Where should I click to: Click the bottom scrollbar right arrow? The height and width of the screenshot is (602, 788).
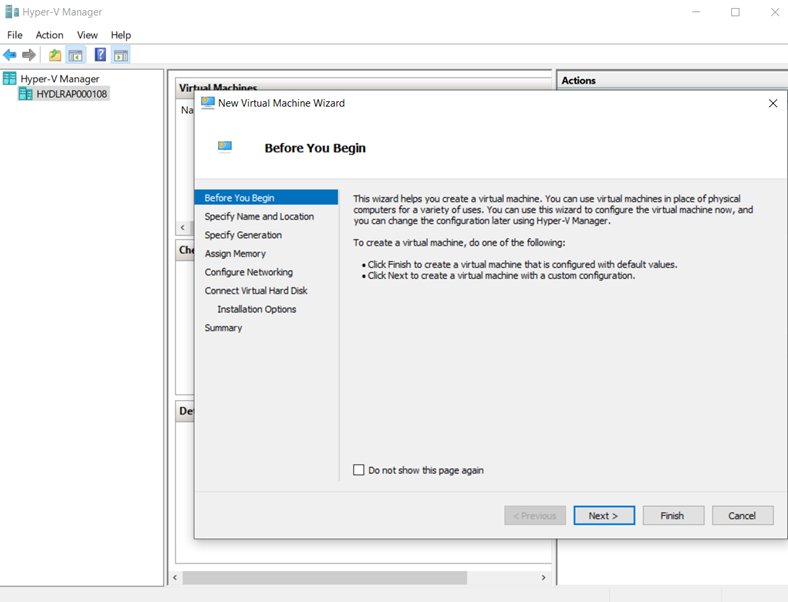pos(543,577)
